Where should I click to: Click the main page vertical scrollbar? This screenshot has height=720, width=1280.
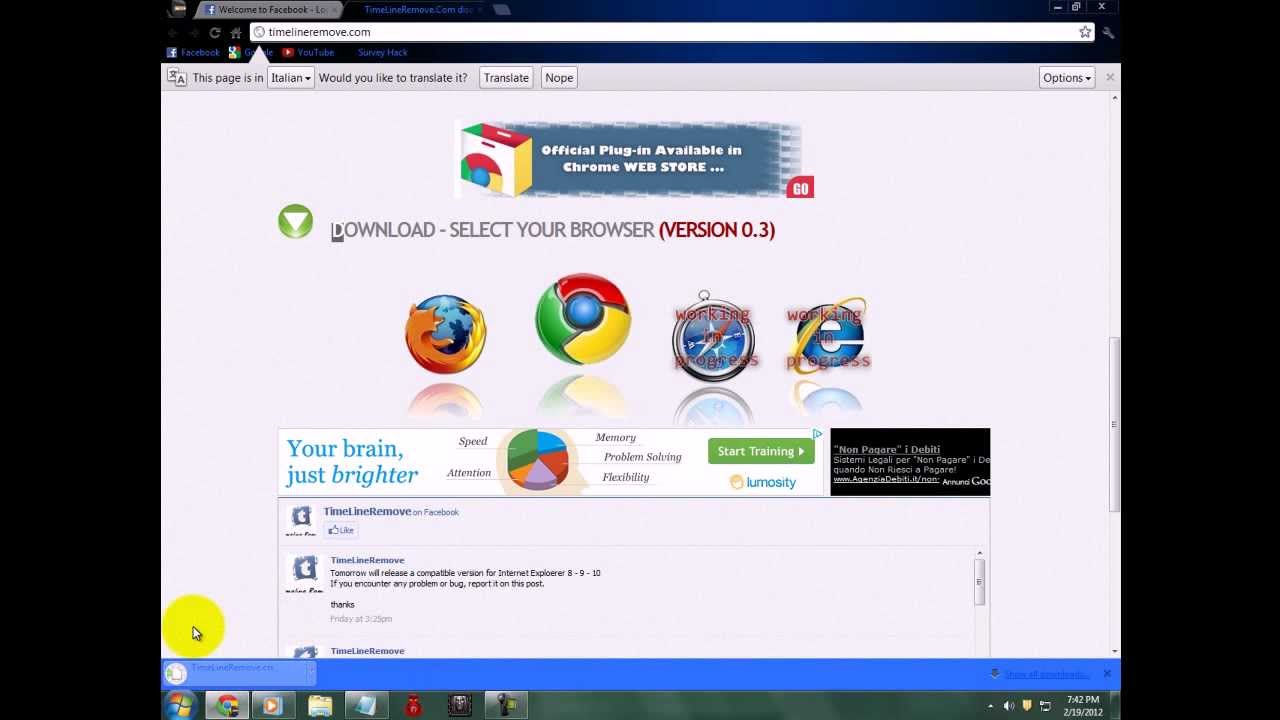[x=1114, y=425]
